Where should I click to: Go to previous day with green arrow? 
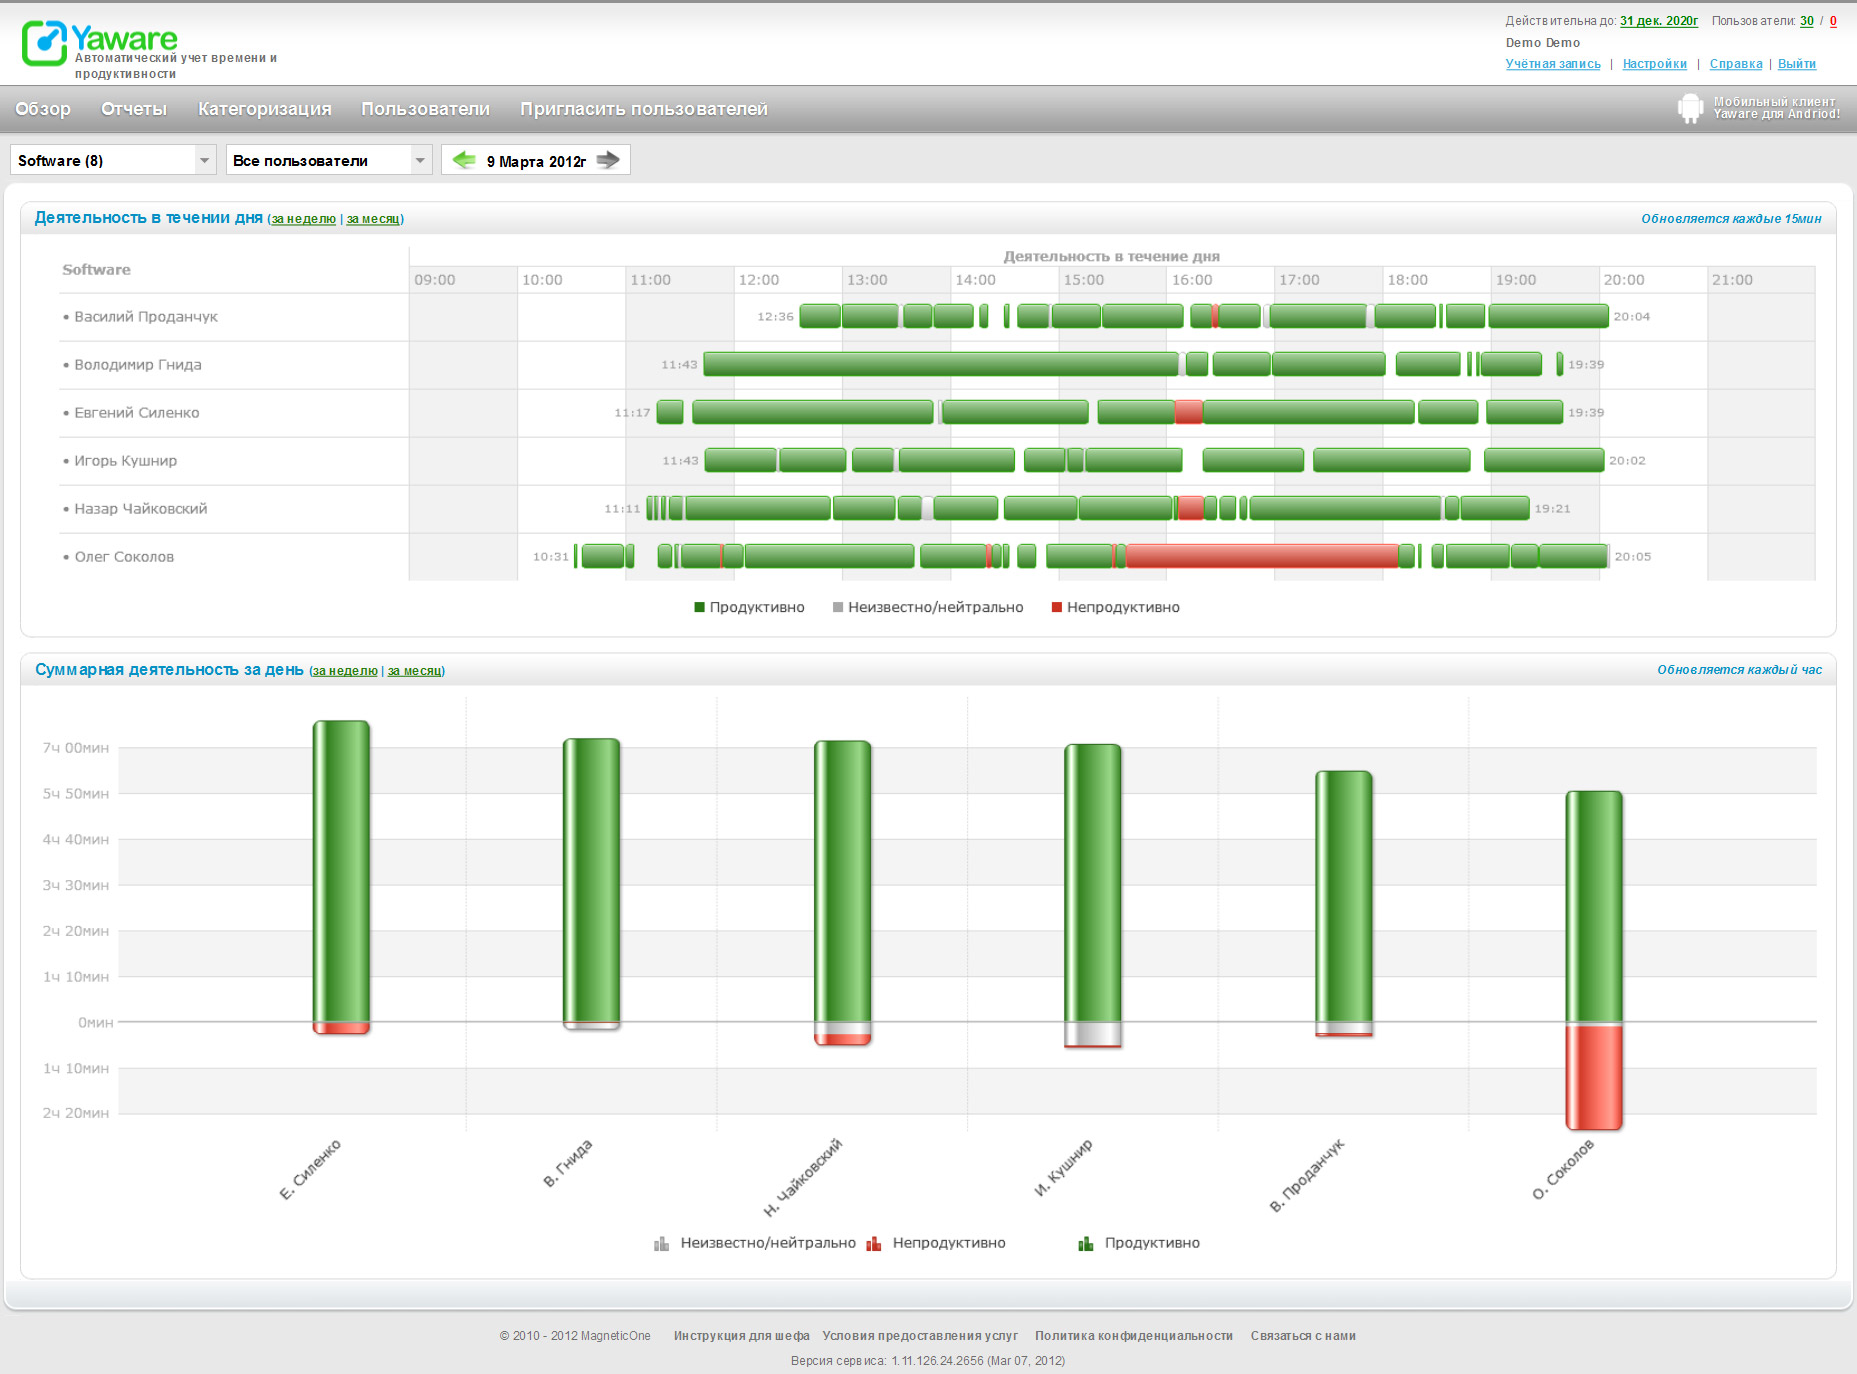point(464,160)
